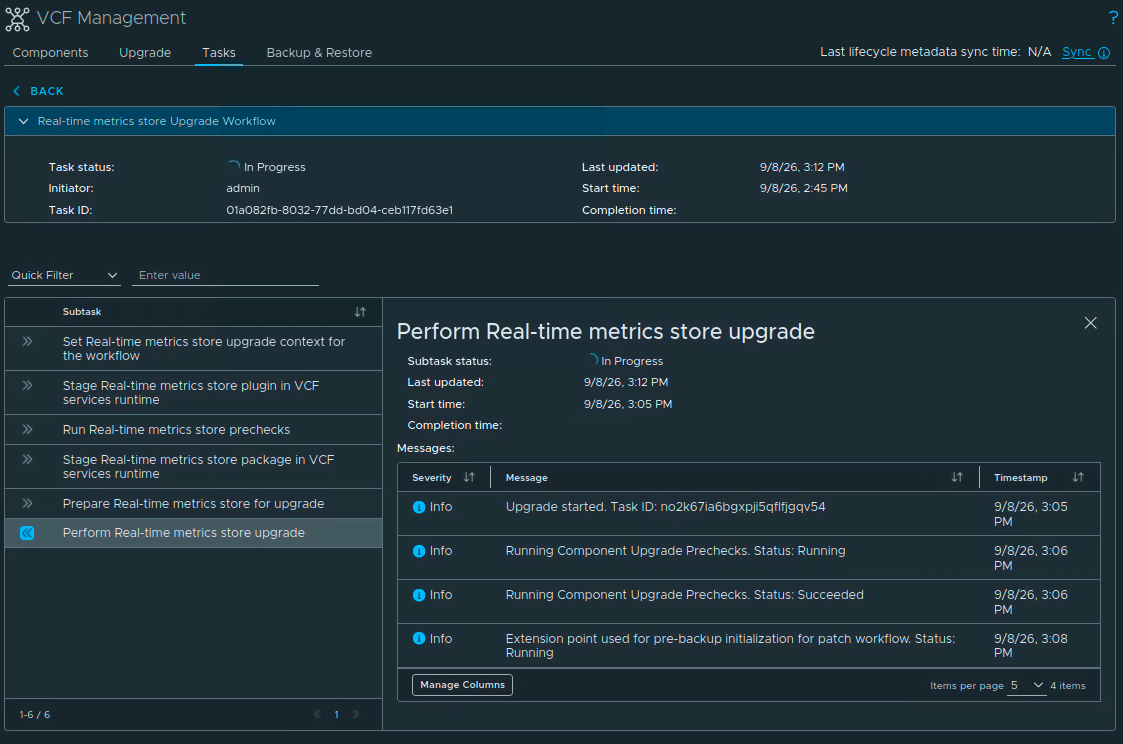
Task: Expand details for Stage package subtask
Action: [27, 460]
